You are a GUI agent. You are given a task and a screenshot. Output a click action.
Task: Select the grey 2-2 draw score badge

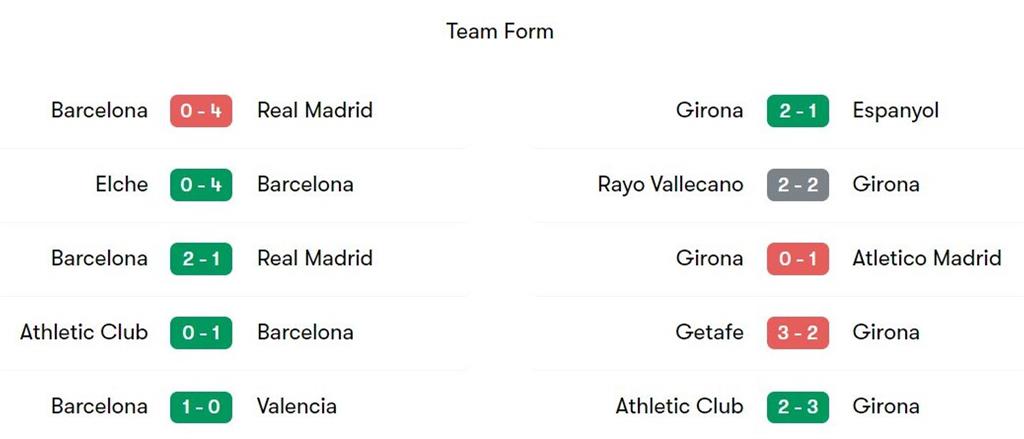(x=797, y=185)
